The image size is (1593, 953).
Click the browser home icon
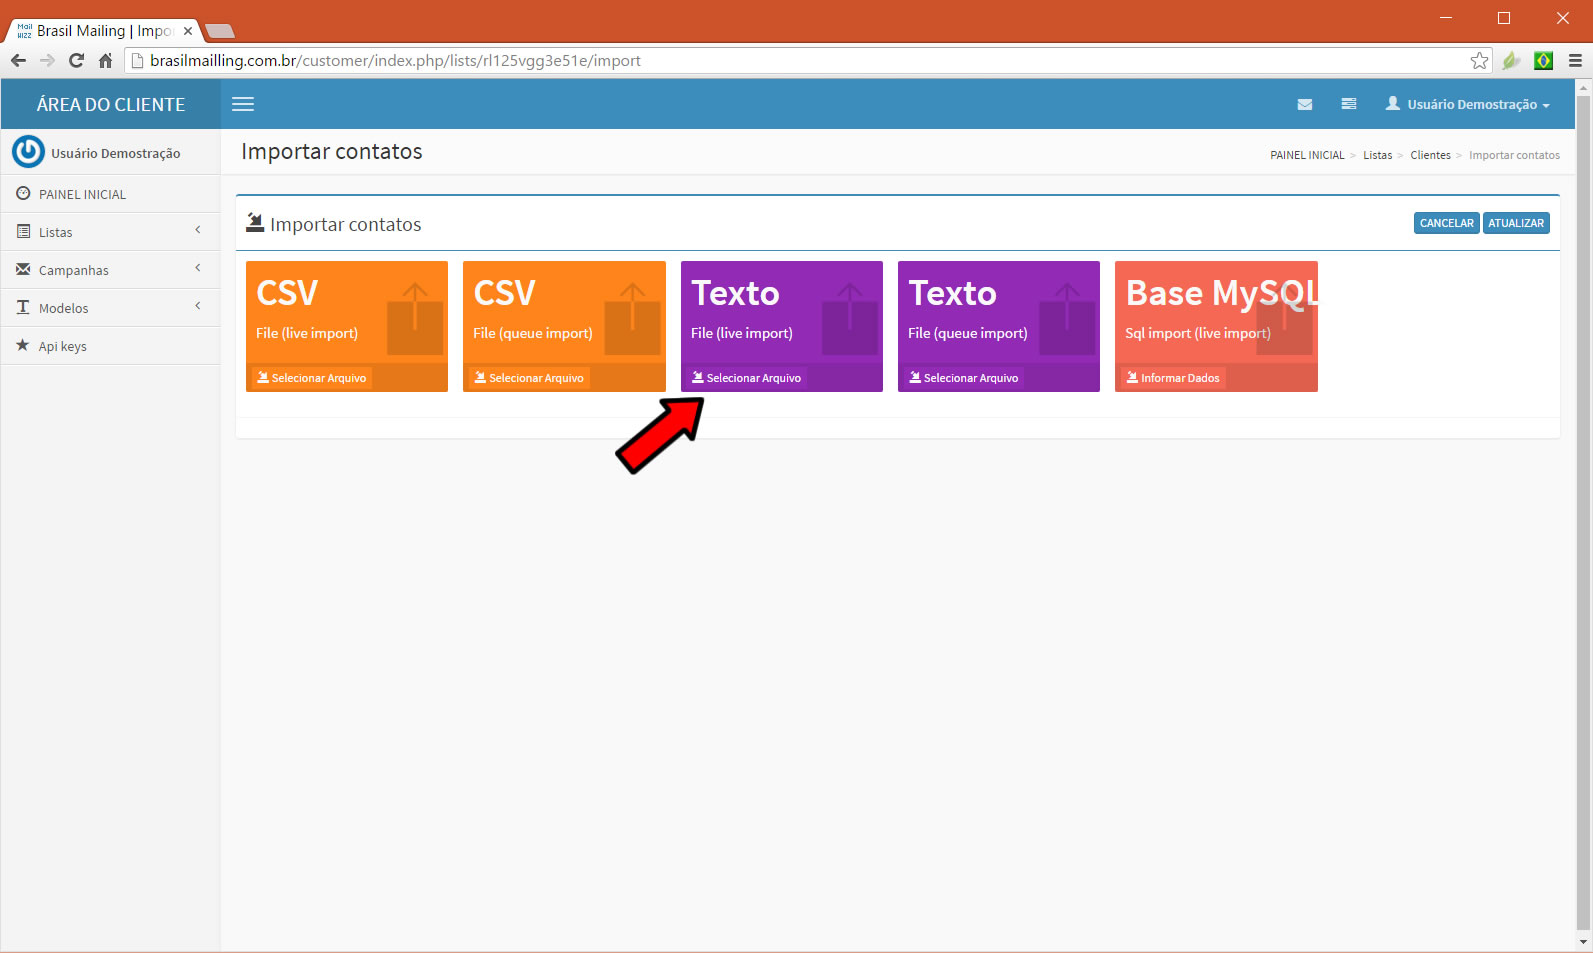coord(105,60)
